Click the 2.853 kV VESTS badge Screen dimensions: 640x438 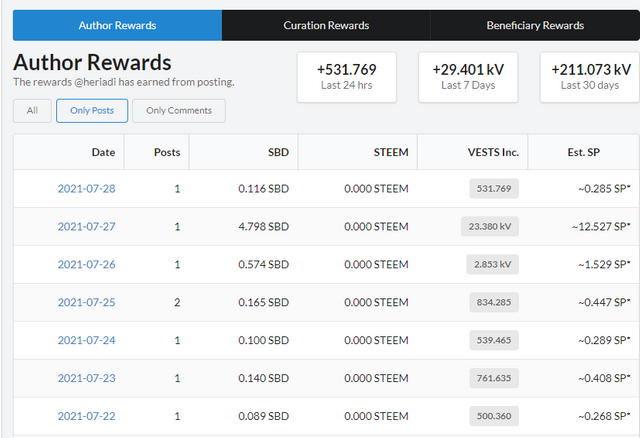(x=492, y=265)
